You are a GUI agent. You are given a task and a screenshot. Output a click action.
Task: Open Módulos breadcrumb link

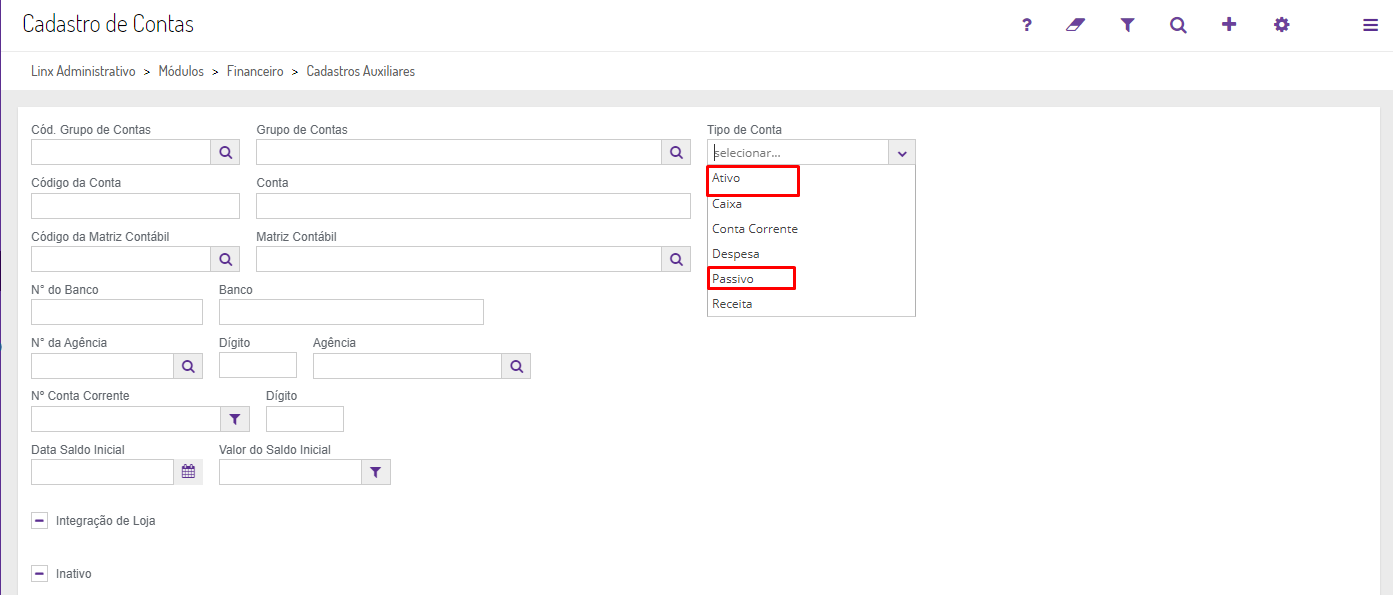pyautogui.click(x=181, y=72)
